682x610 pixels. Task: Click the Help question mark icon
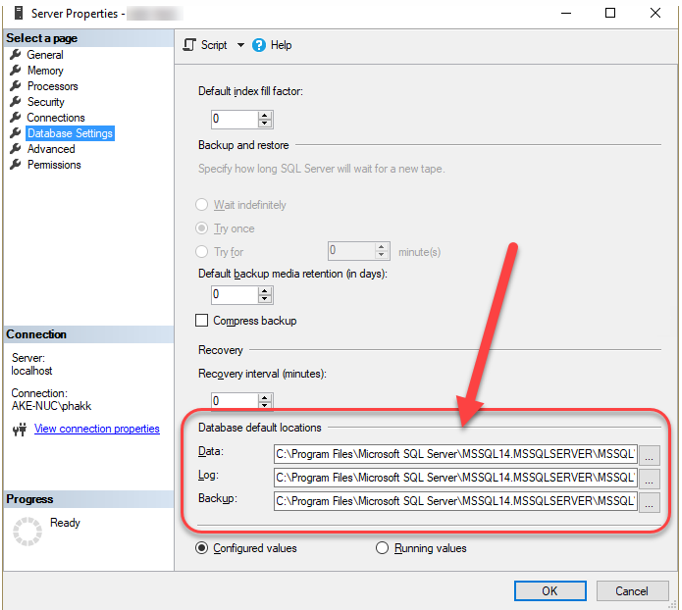tap(259, 45)
